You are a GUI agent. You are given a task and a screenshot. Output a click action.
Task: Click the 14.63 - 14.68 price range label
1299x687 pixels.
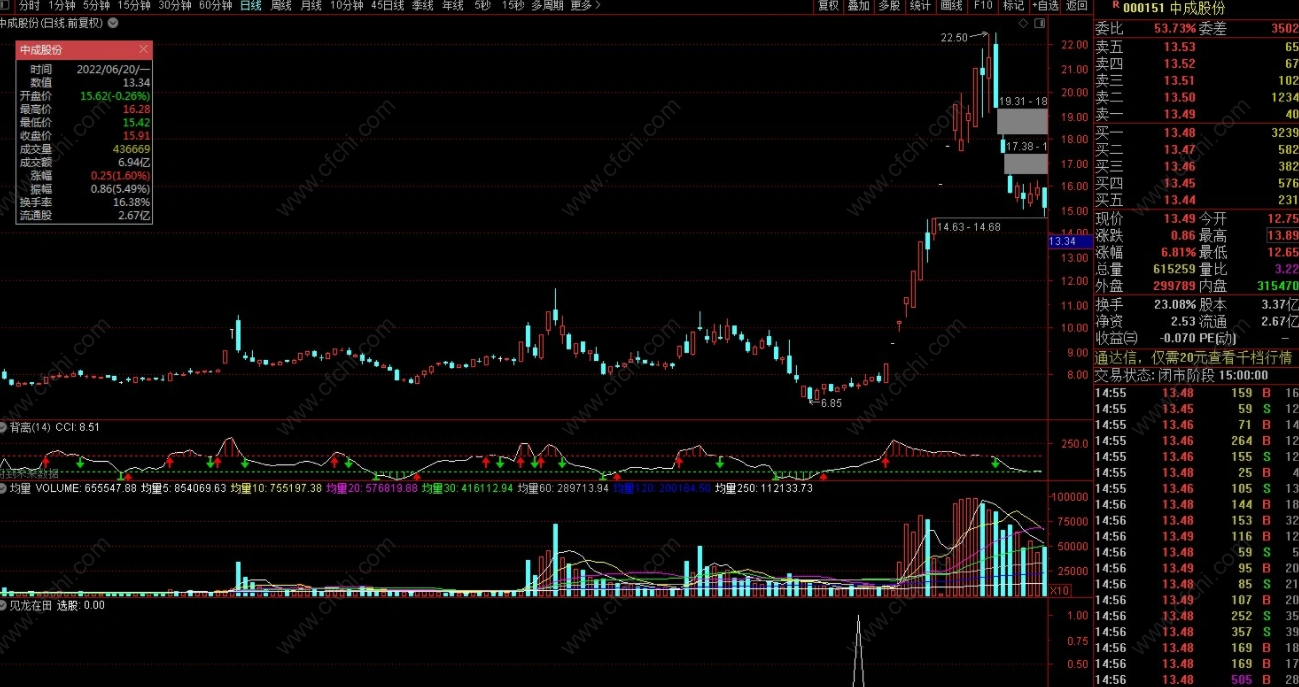coord(968,227)
